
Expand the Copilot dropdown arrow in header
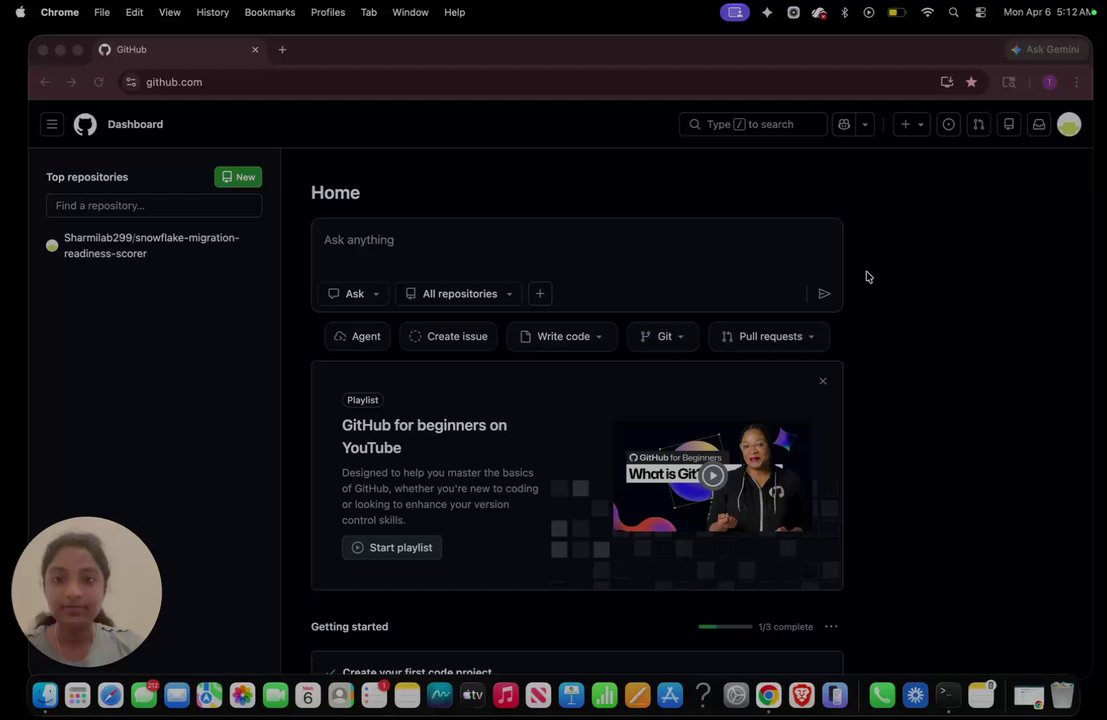[865, 124]
